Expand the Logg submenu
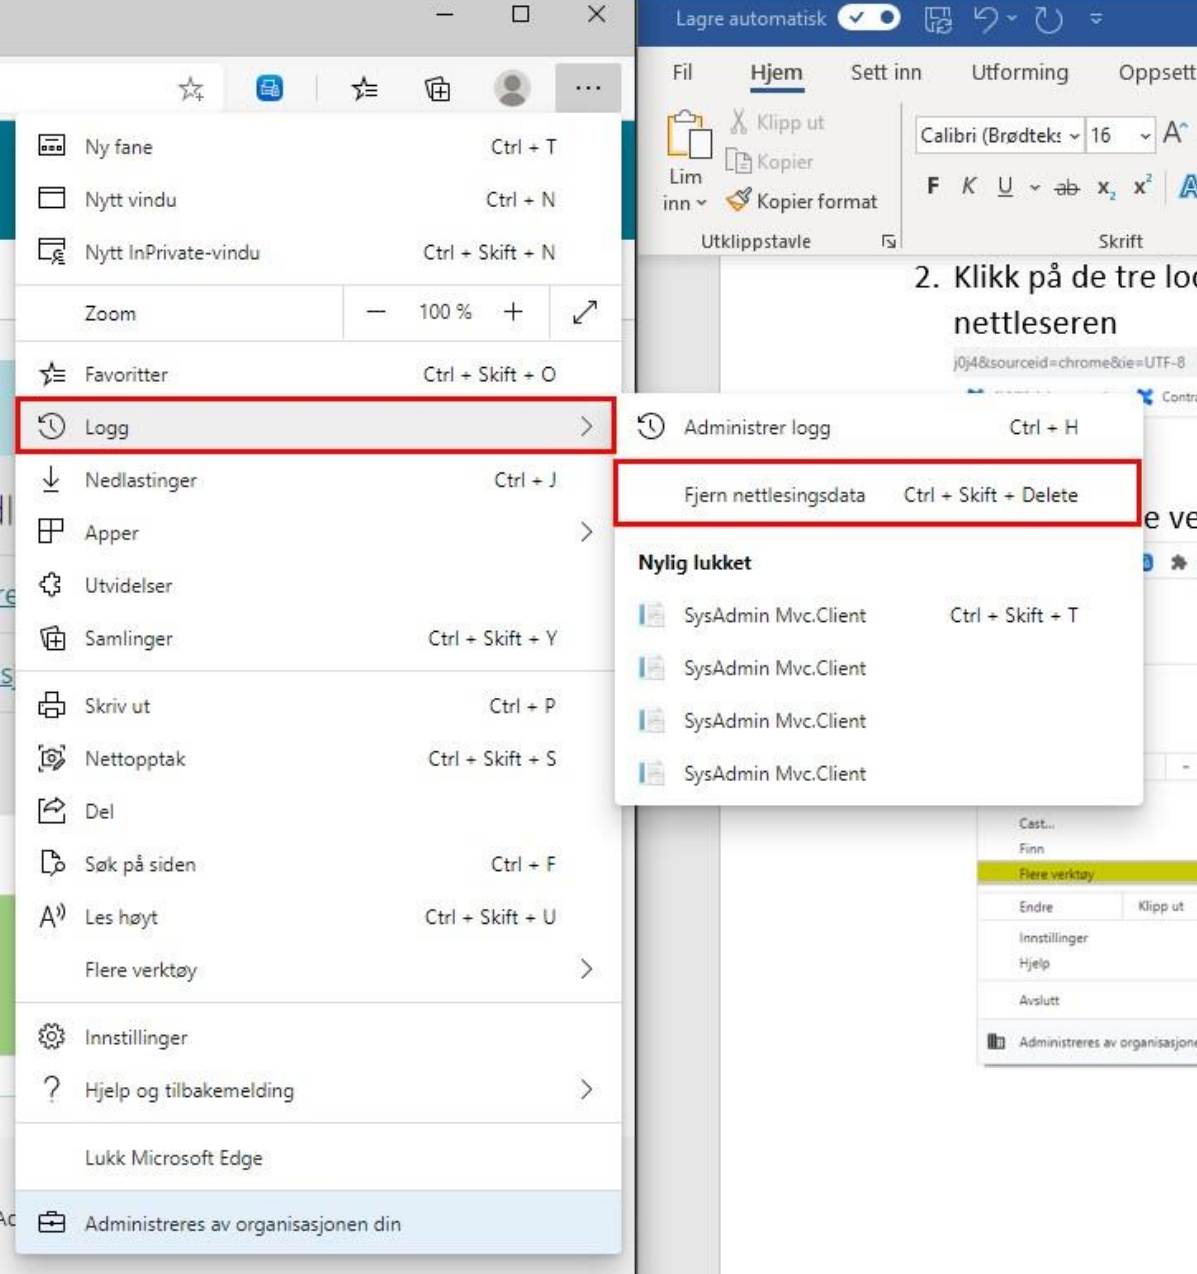Viewport: 1197px width, 1274px height. click(x=316, y=427)
